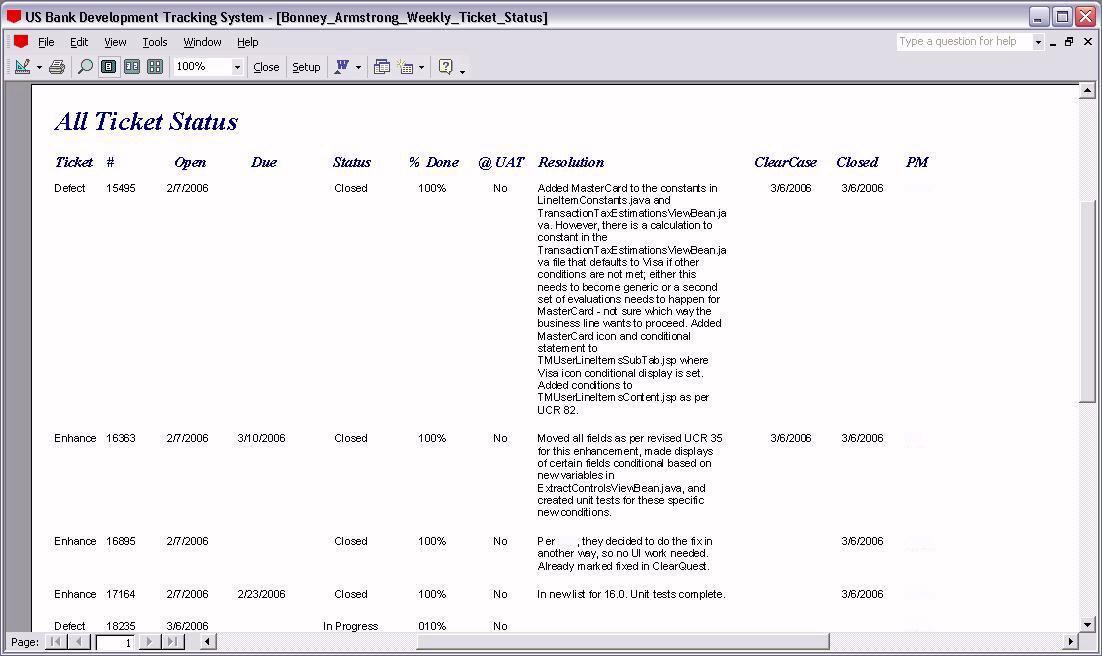Click the OfficeLinks Word icon
This screenshot has height=656, width=1102.
pyautogui.click(x=342, y=67)
